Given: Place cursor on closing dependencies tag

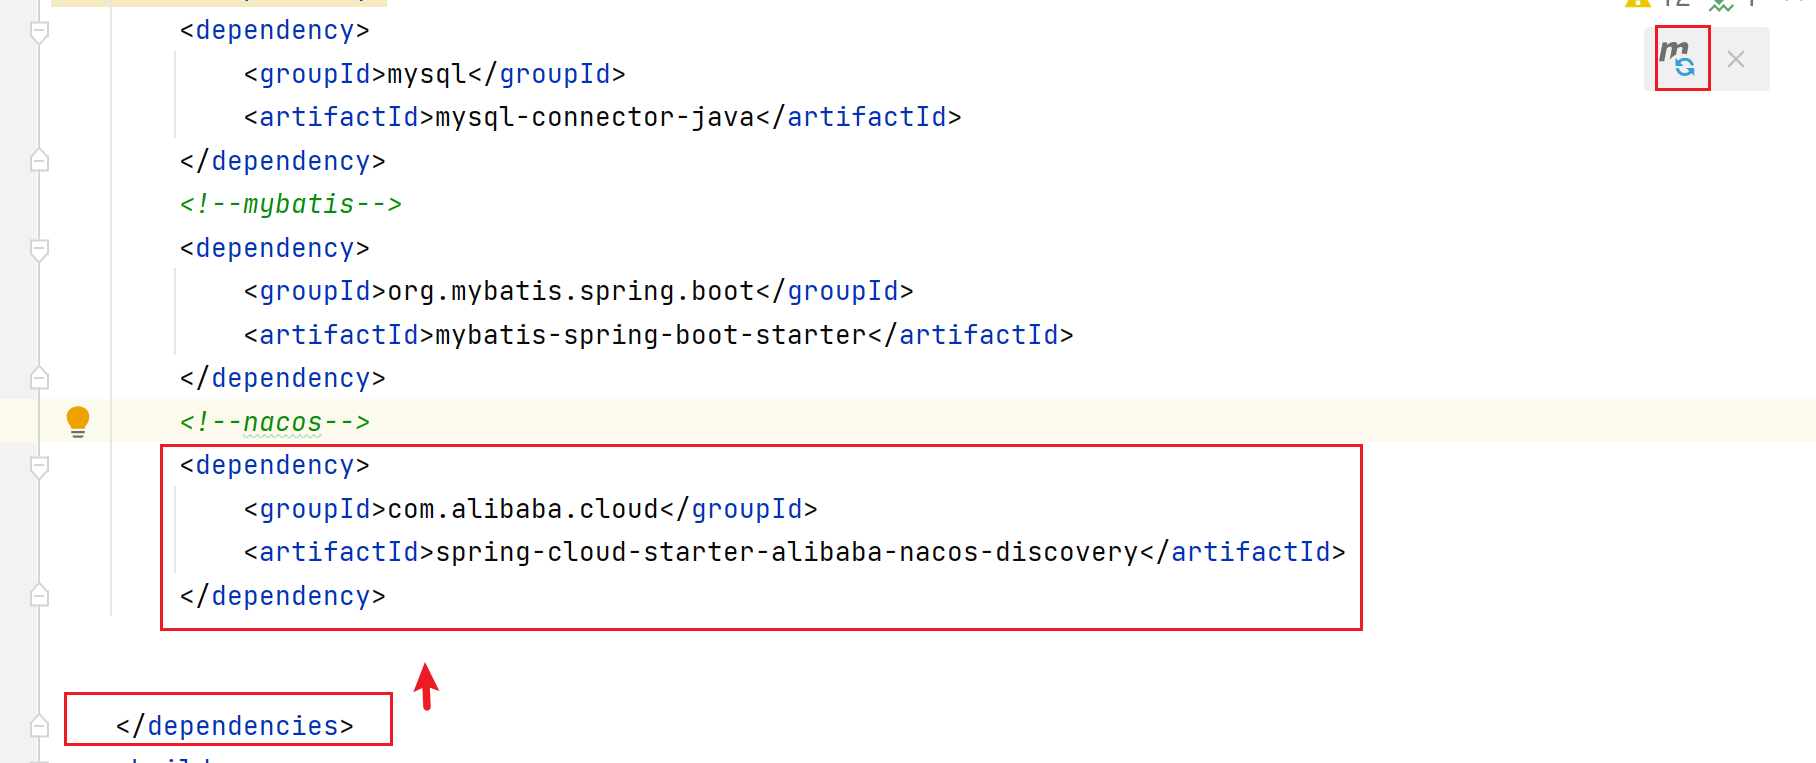Looking at the screenshot, I should coord(235,726).
